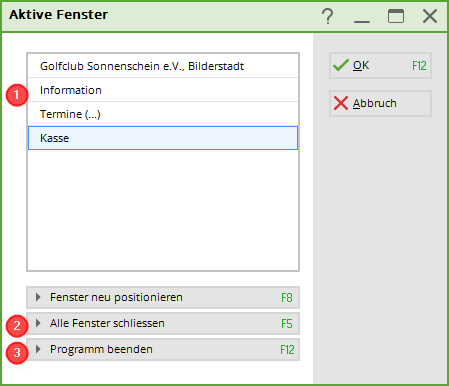Maximize the Aktive Fenster dialog
449x386 pixels.
coord(396,16)
